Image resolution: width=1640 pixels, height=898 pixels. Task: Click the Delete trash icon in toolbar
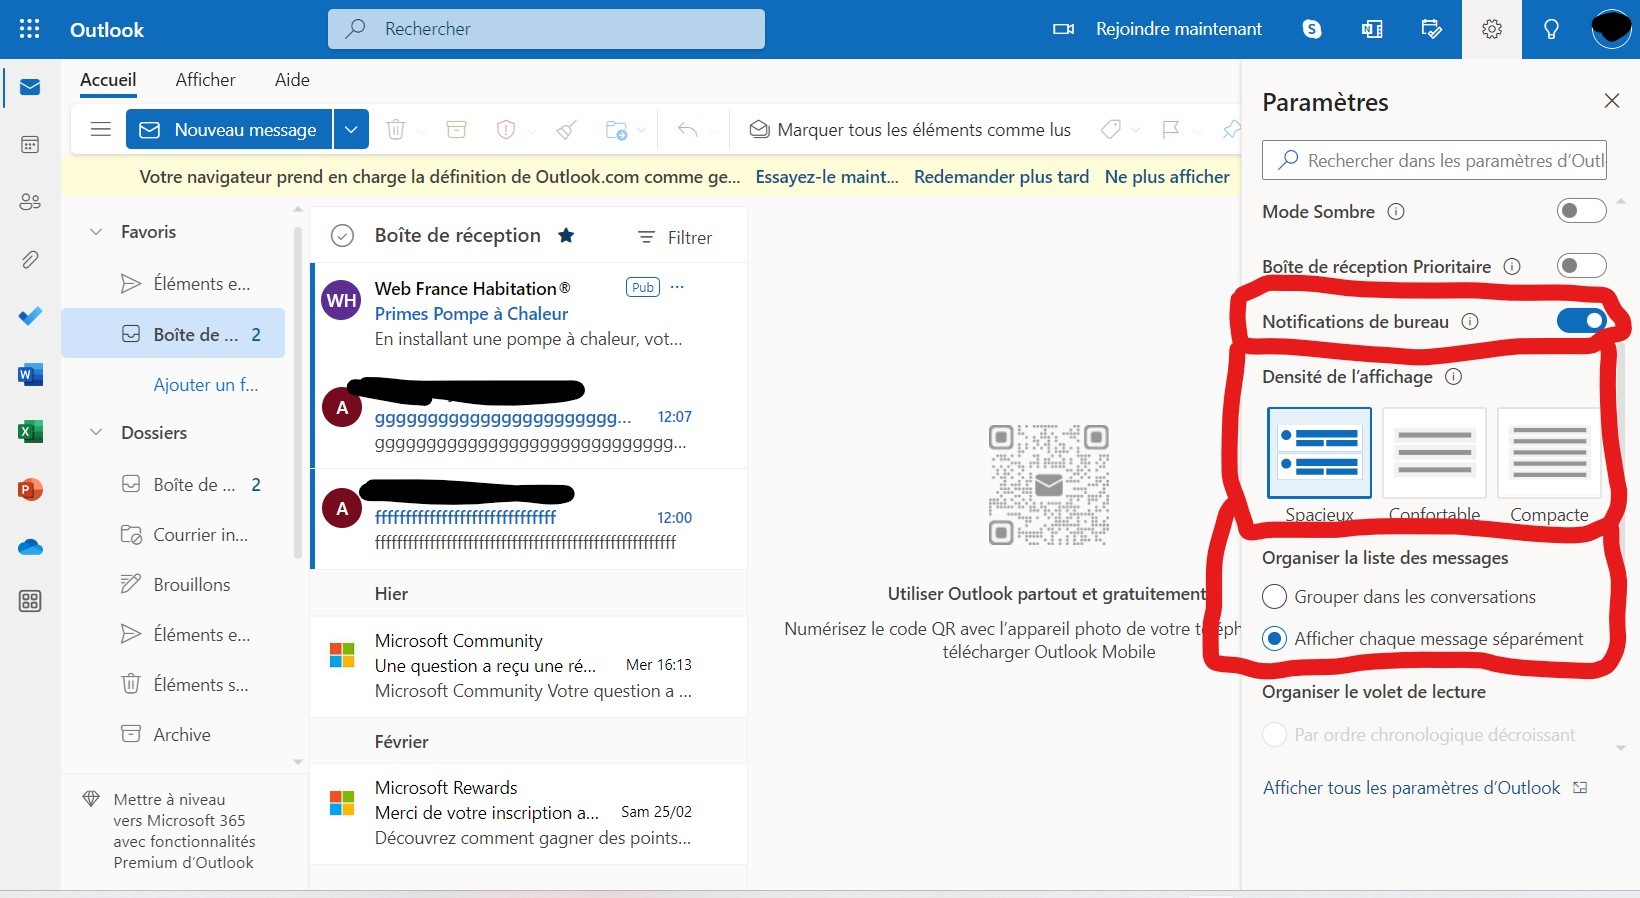pyautogui.click(x=396, y=130)
